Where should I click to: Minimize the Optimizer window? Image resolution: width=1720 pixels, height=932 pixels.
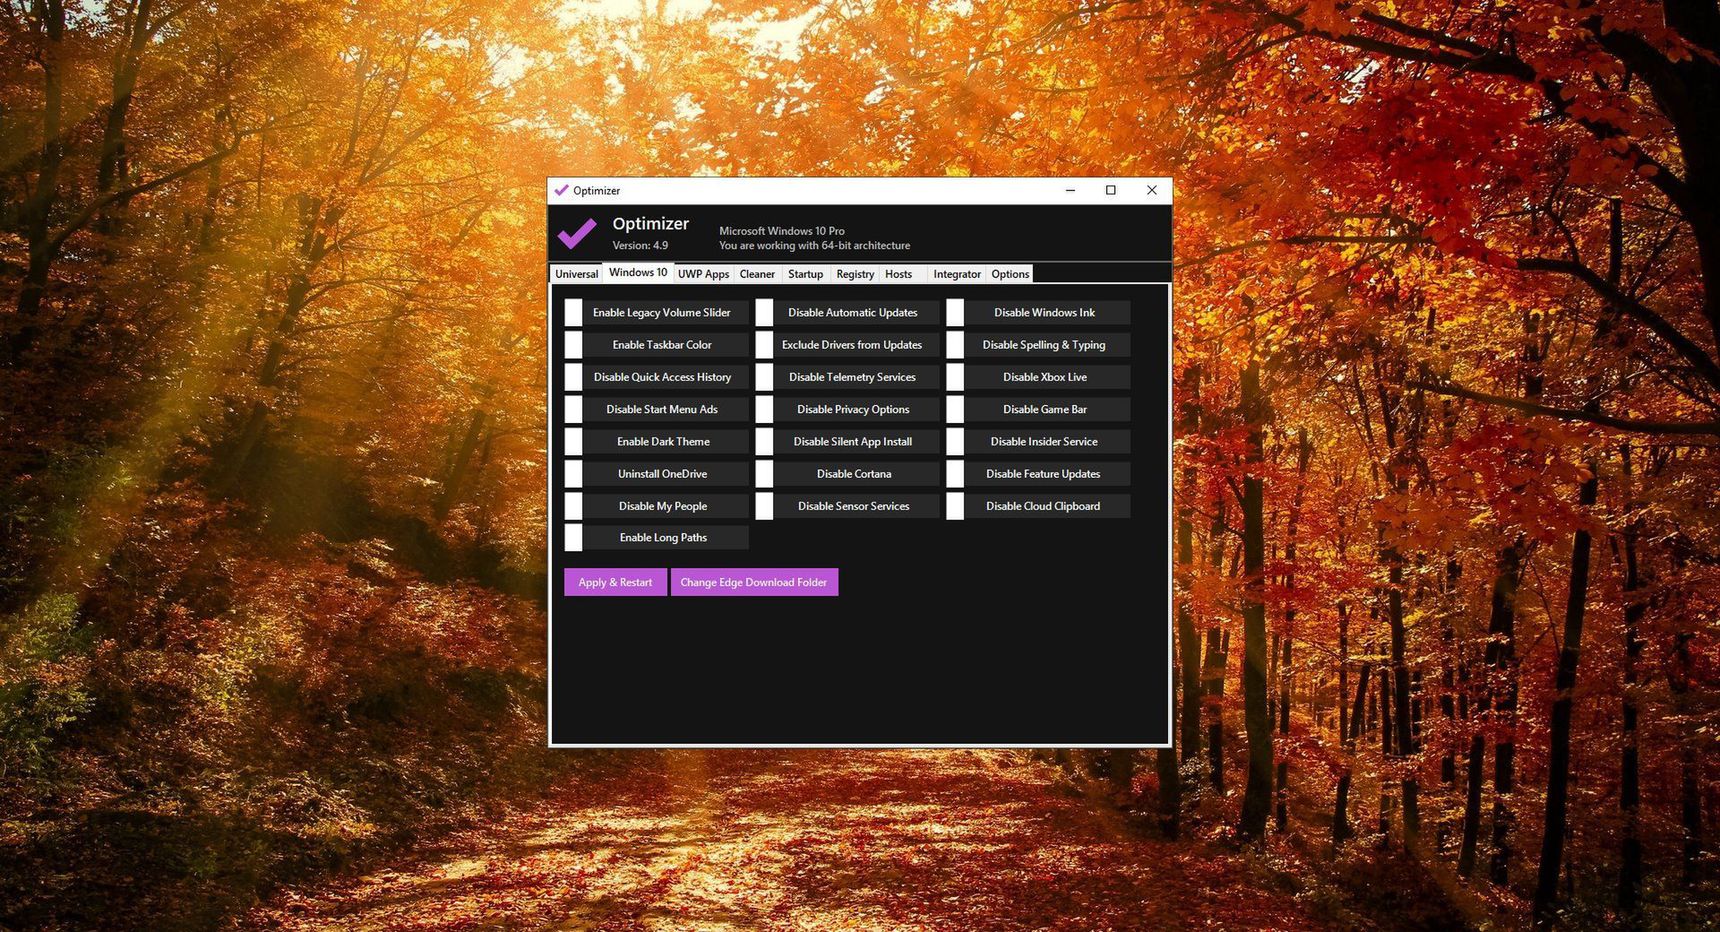tap(1070, 190)
